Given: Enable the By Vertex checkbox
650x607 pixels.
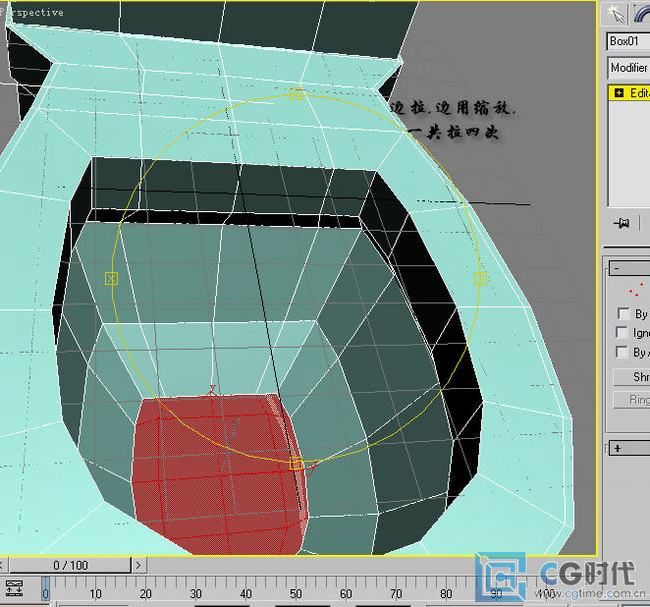Looking at the screenshot, I should 623,314.
